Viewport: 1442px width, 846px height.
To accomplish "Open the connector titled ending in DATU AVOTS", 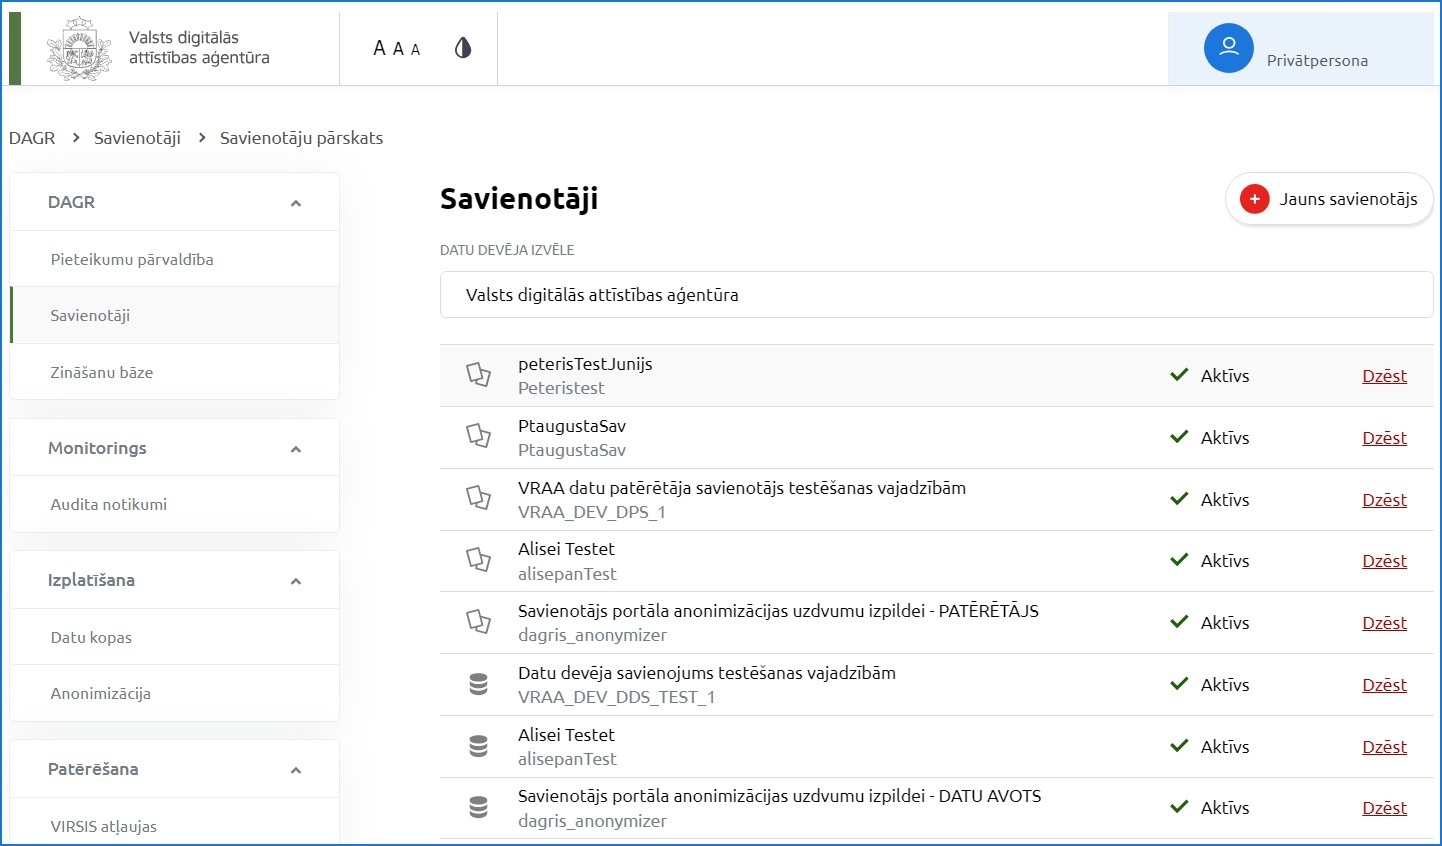I will 779,796.
